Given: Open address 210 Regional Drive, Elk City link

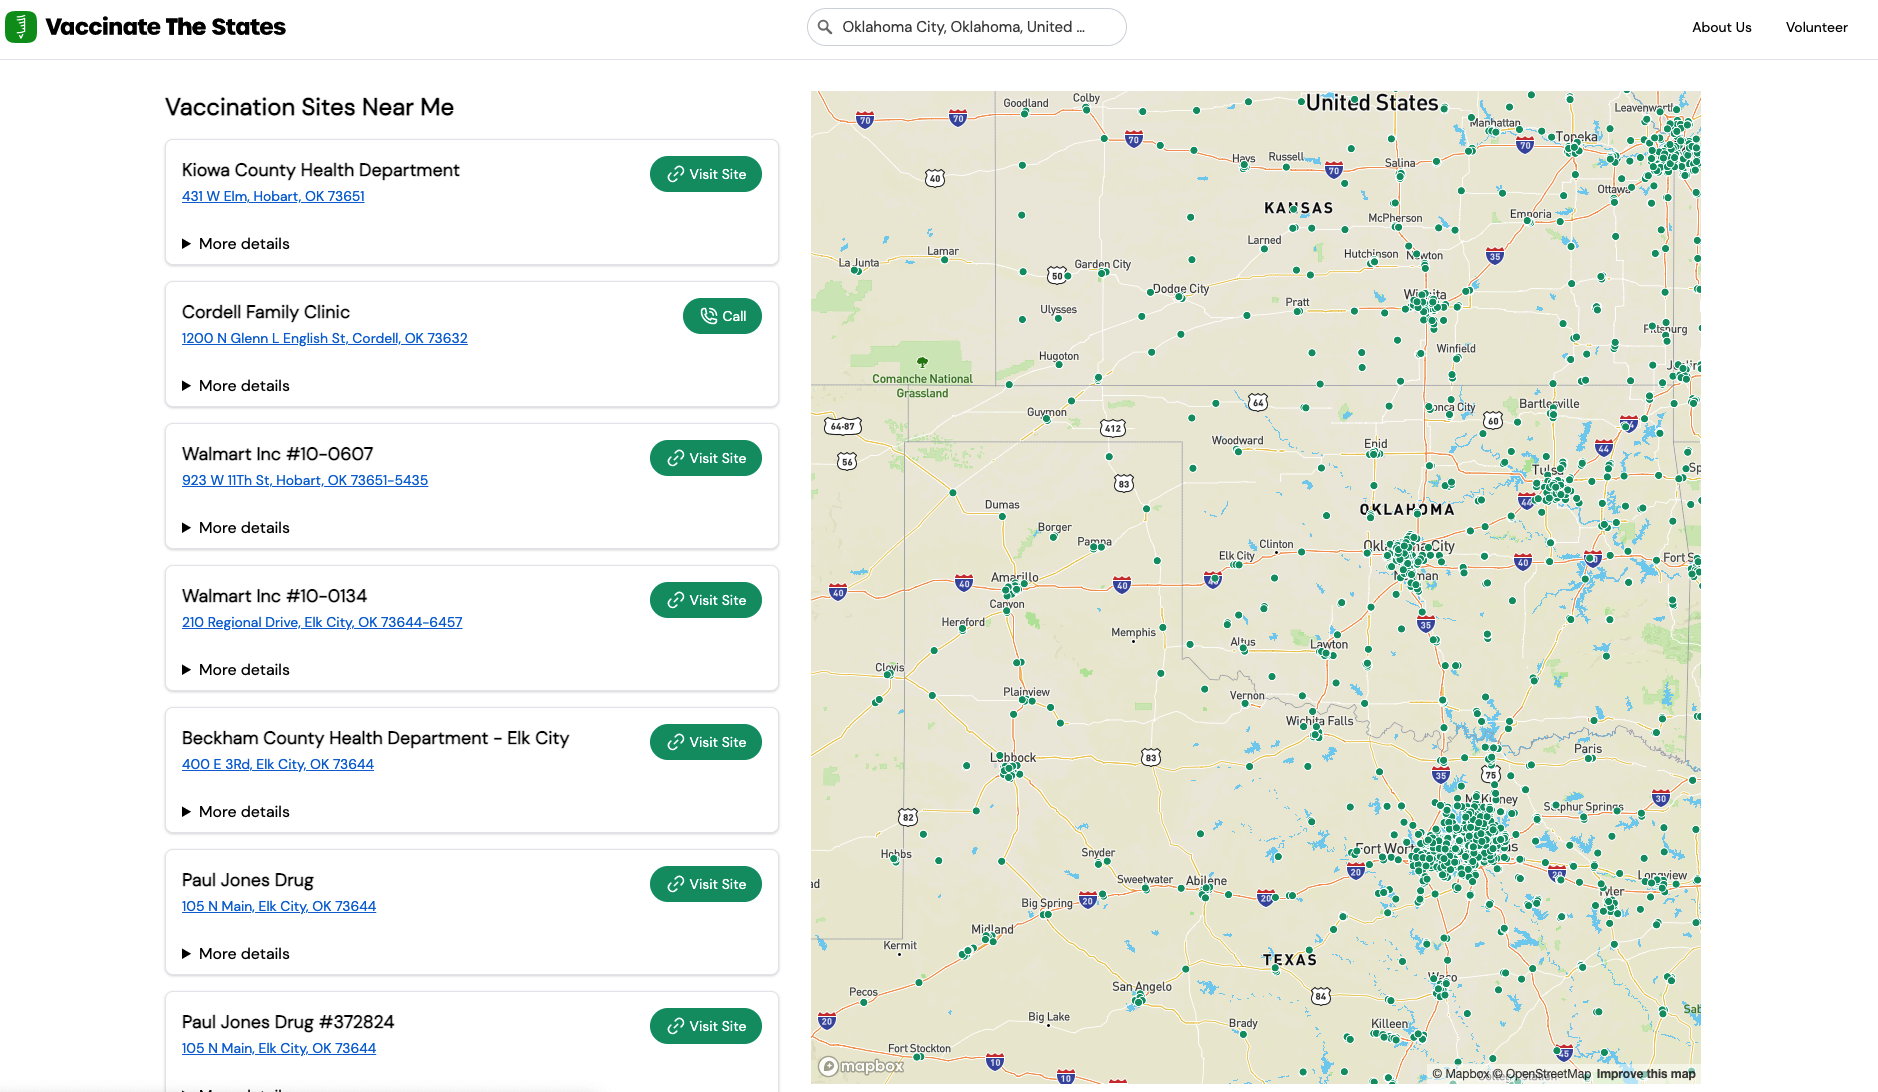Looking at the screenshot, I should click(322, 622).
